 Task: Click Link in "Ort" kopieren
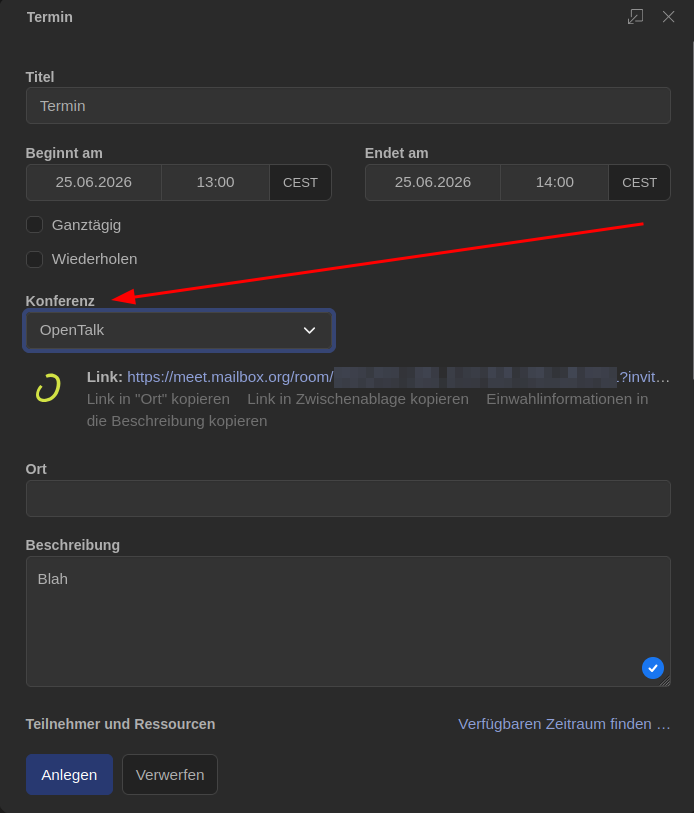point(158,399)
